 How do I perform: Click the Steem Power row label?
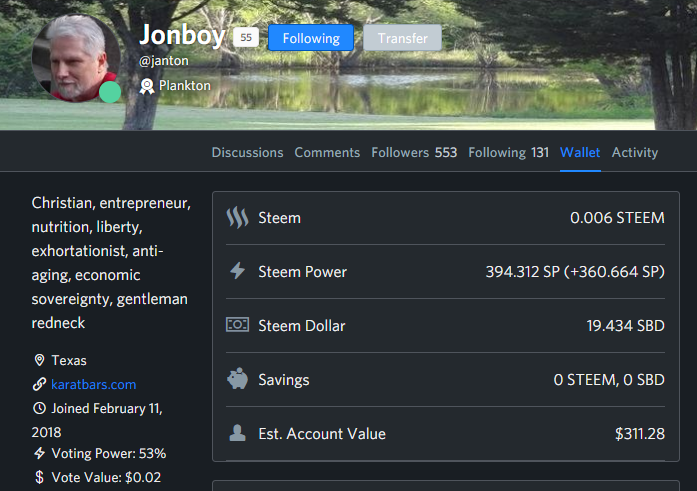coord(302,272)
